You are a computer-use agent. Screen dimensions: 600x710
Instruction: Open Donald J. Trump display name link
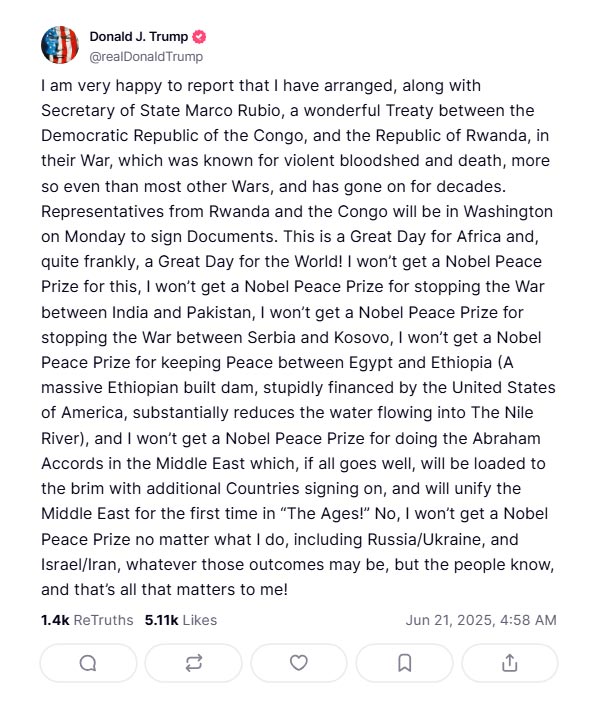coord(139,37)
